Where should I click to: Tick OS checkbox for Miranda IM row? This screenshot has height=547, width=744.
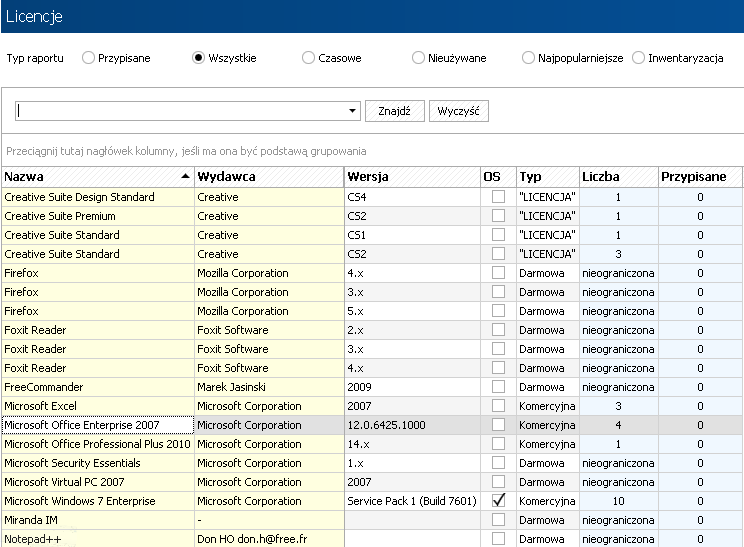498,519
